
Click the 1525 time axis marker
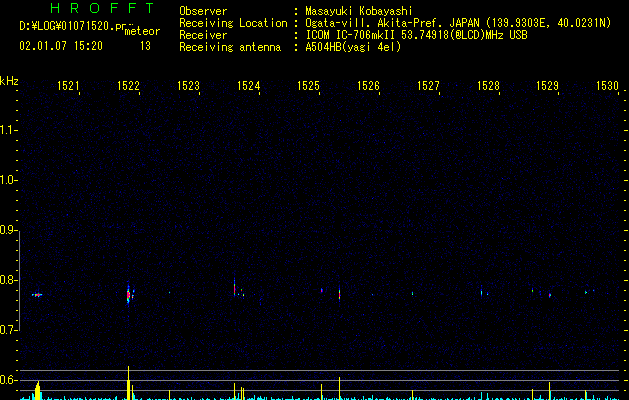[308, 86]
